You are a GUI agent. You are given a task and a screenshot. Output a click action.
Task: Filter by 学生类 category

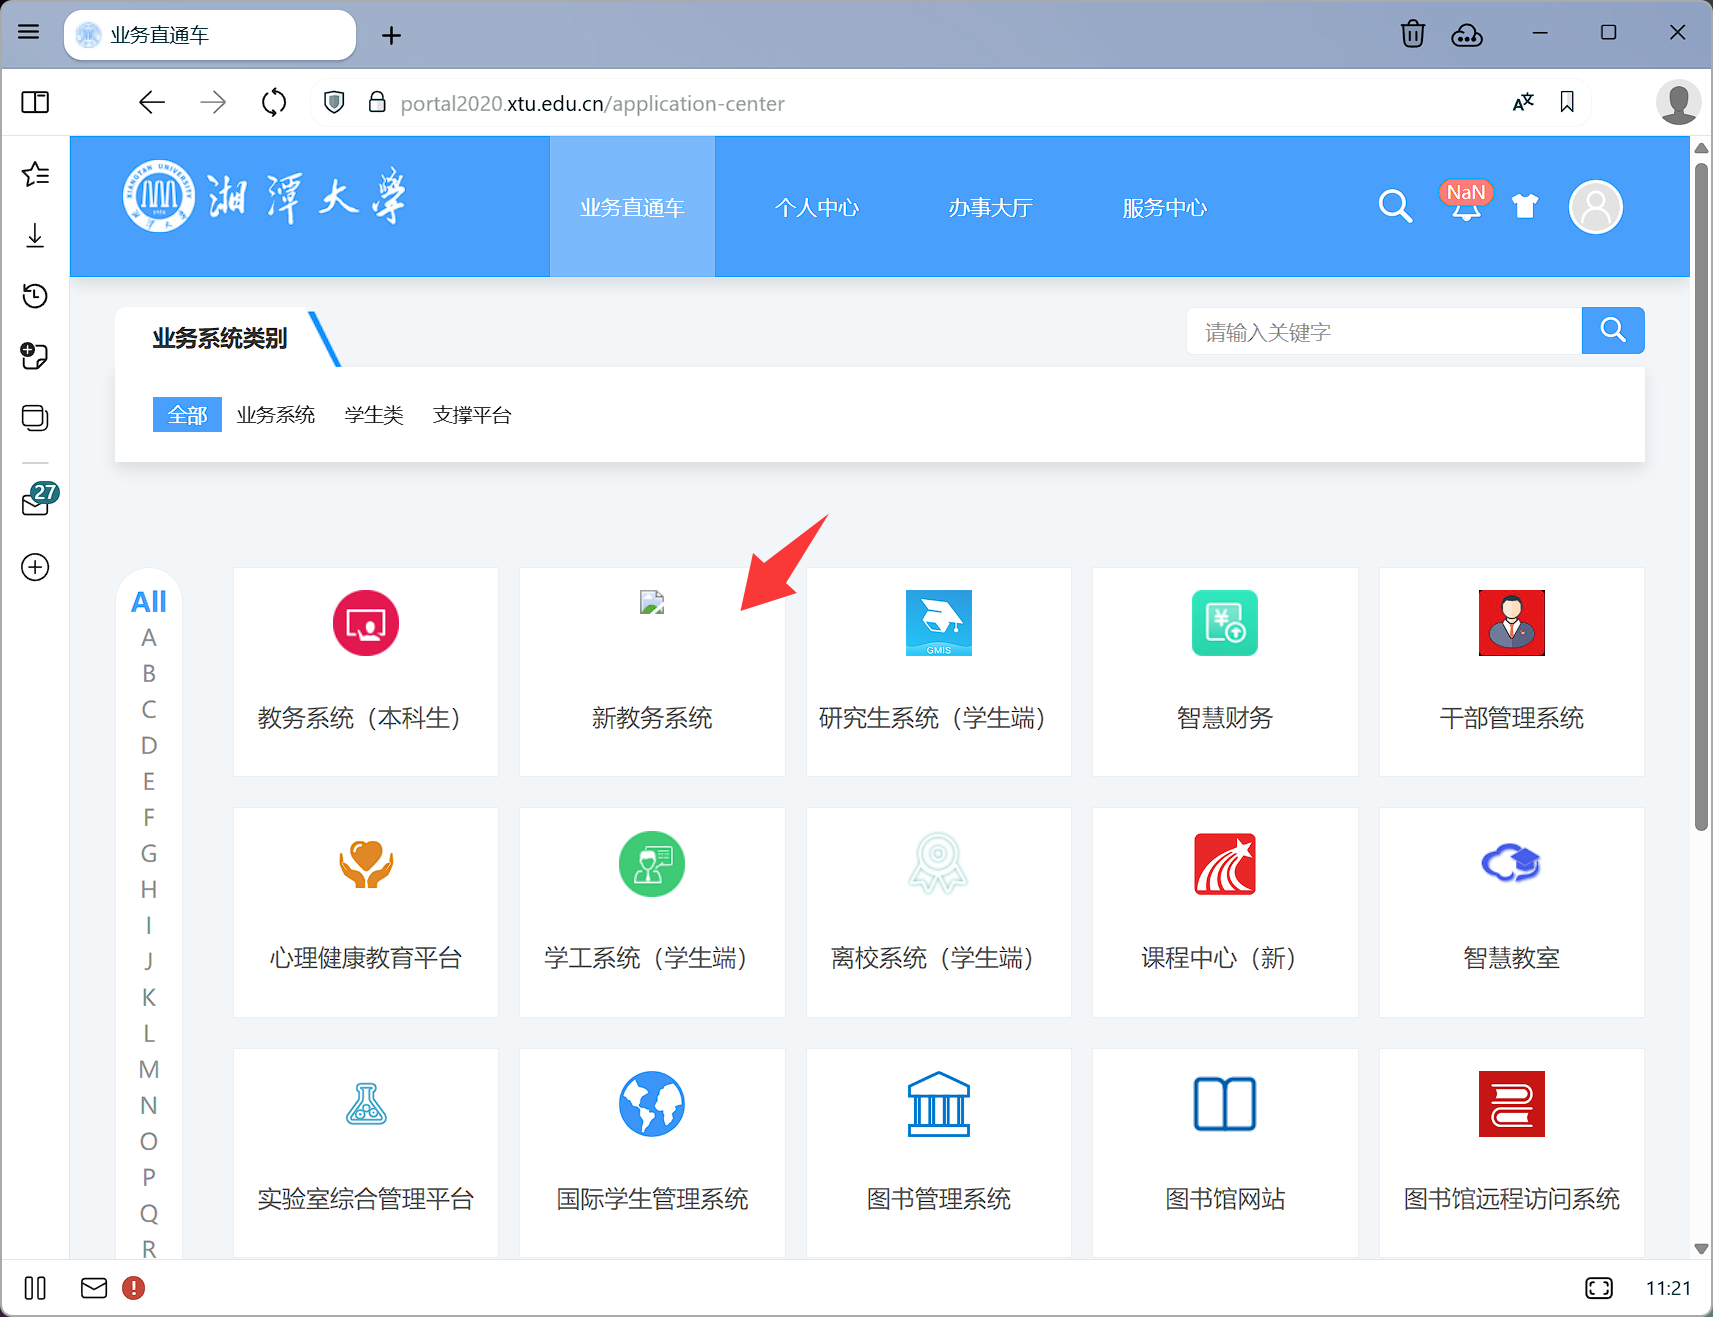(374, 415)
